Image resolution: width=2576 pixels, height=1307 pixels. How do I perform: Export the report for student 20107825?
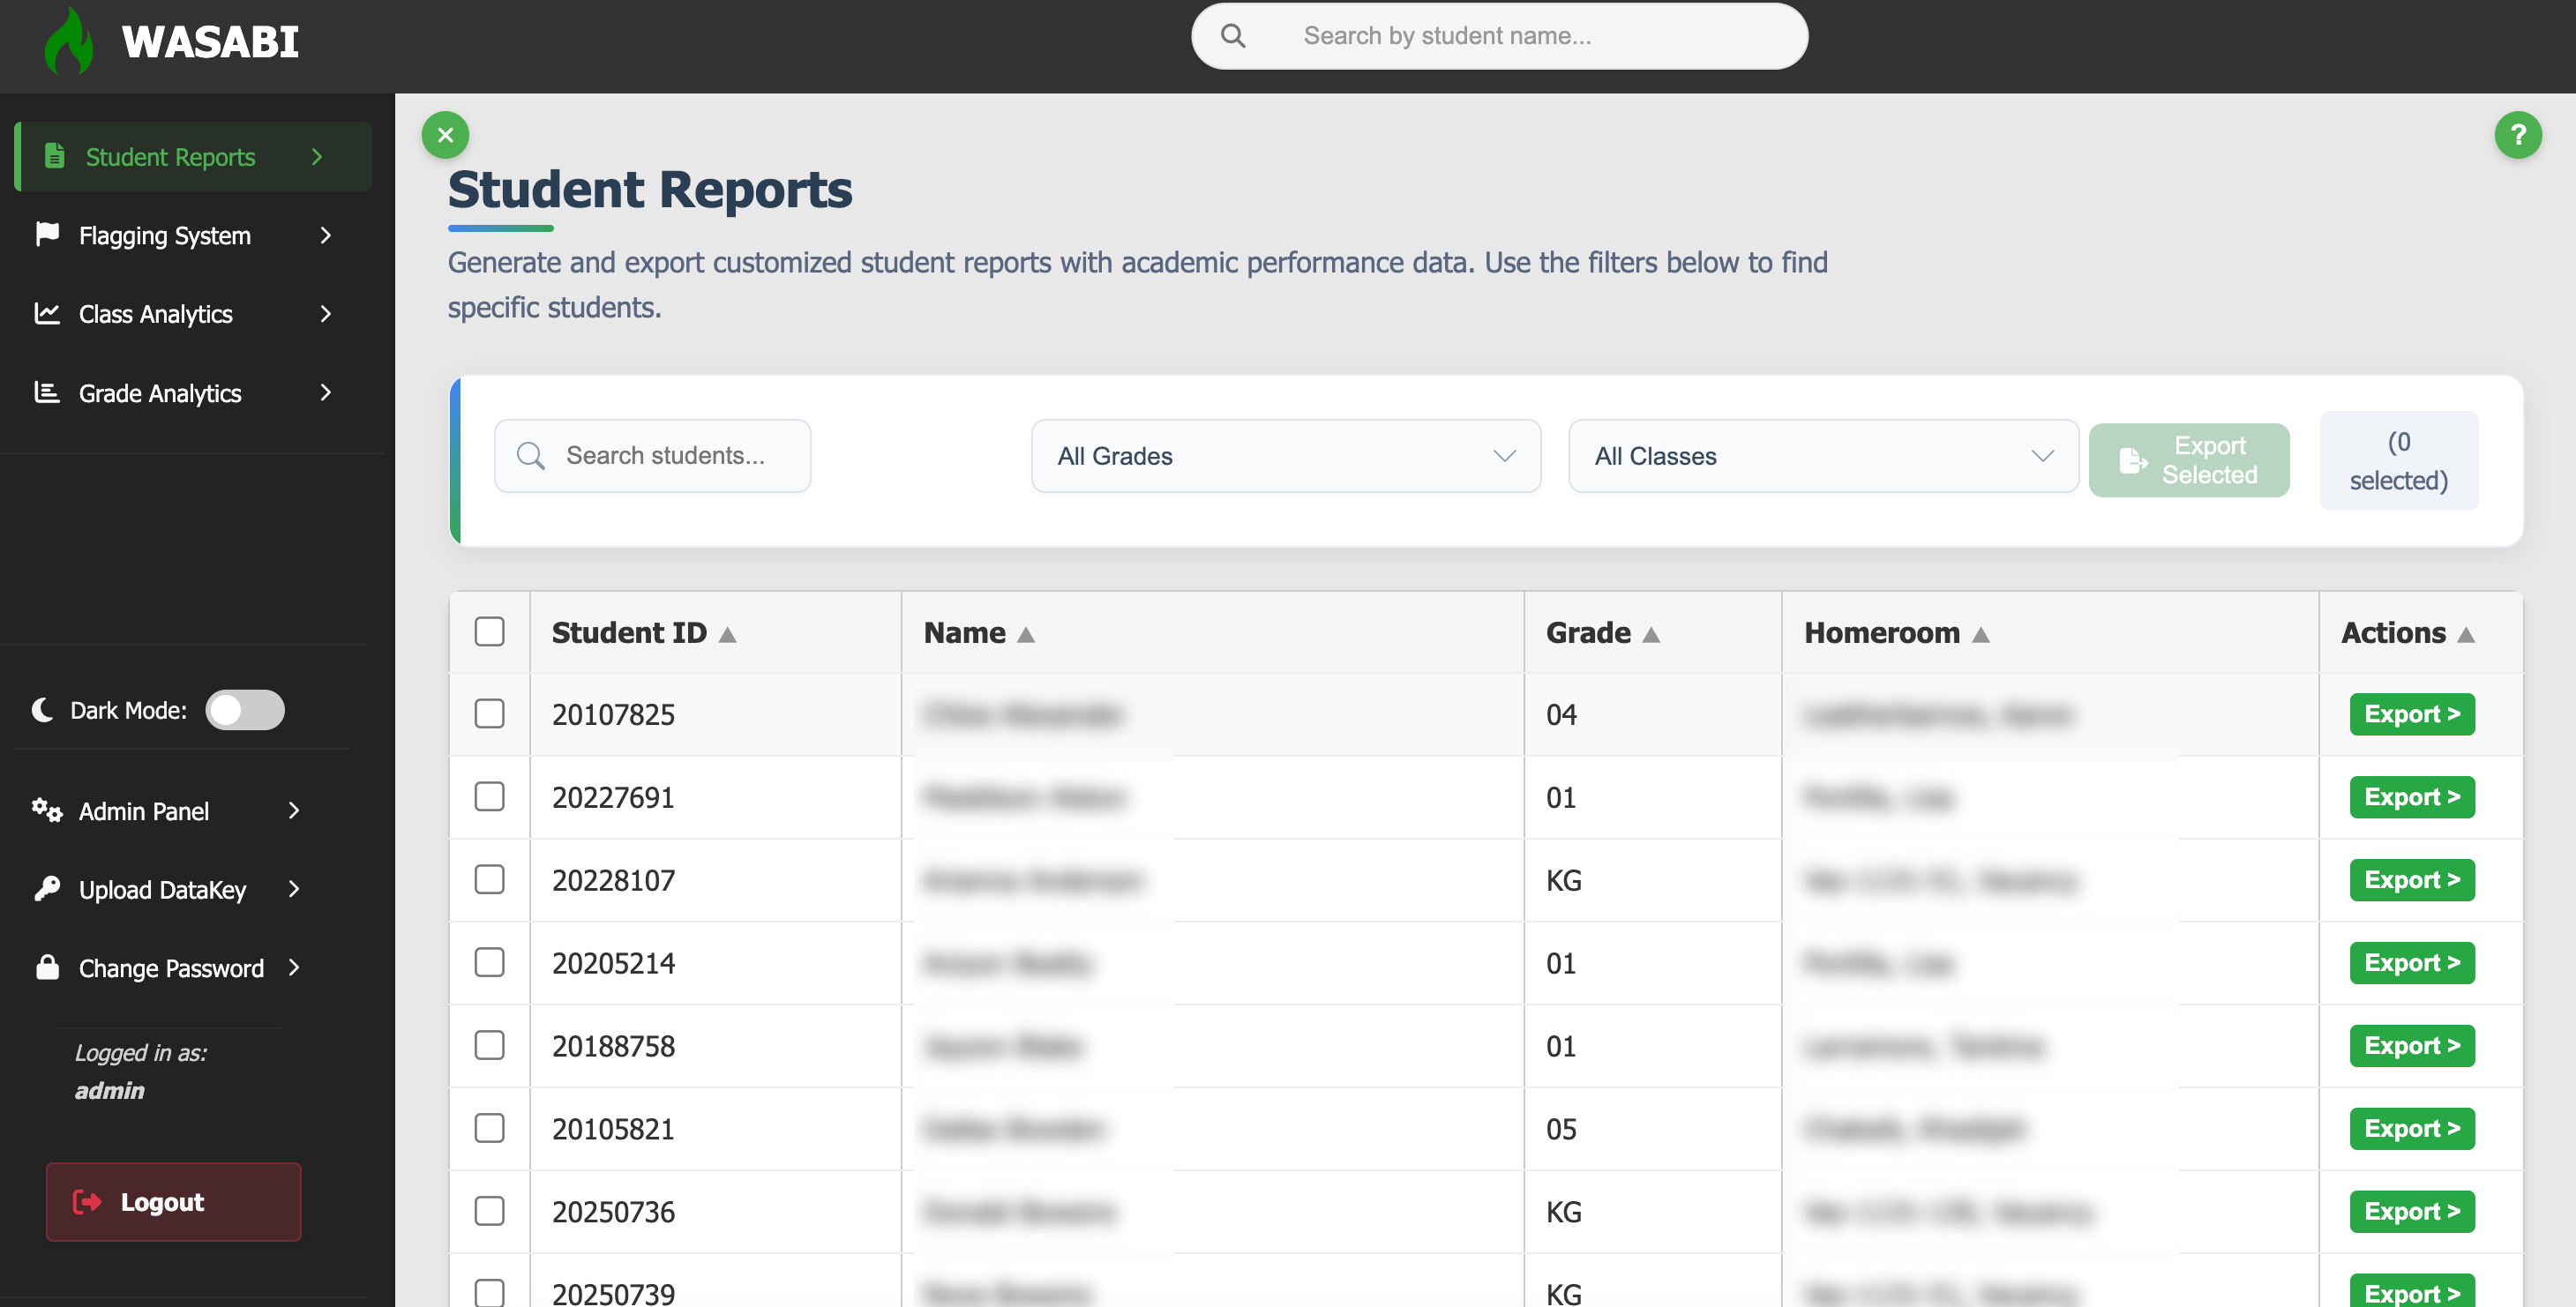pyautogui.click(x=2411, y=714)
